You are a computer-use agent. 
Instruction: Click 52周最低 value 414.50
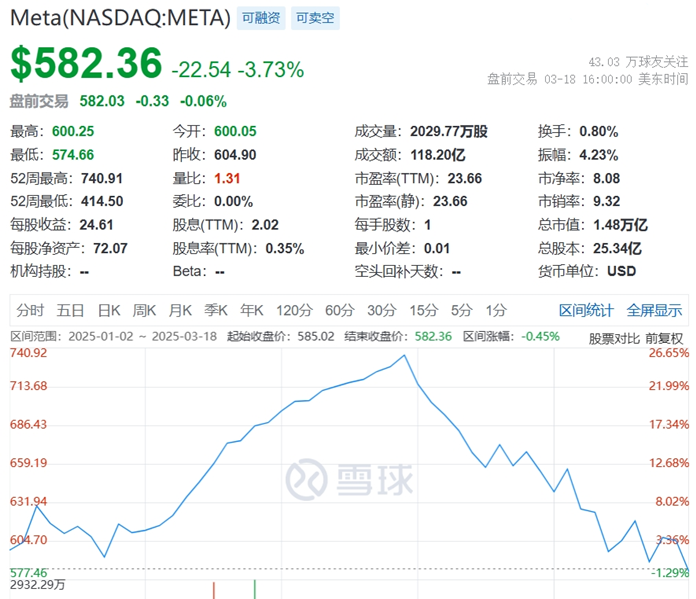click(102, 202)
